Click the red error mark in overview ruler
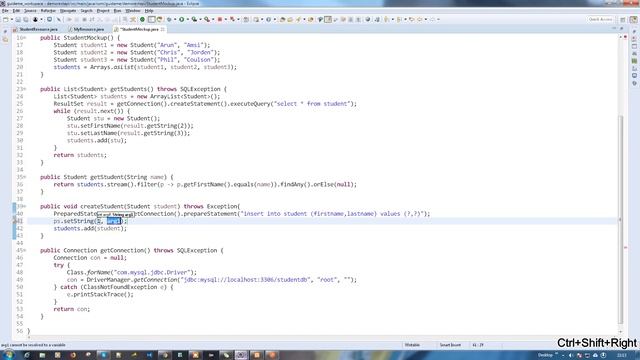The width and height of the screenshot is (640, 360). tap(626, 247)
